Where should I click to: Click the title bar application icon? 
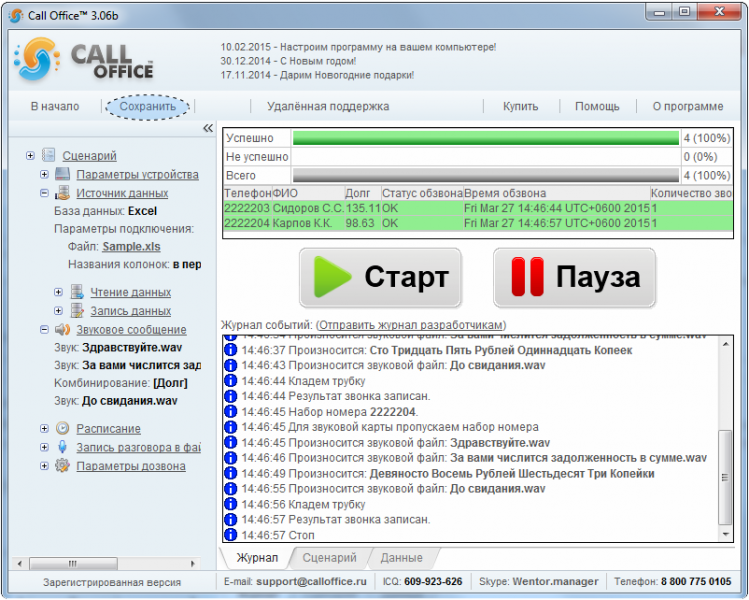(x=16, y=16)
